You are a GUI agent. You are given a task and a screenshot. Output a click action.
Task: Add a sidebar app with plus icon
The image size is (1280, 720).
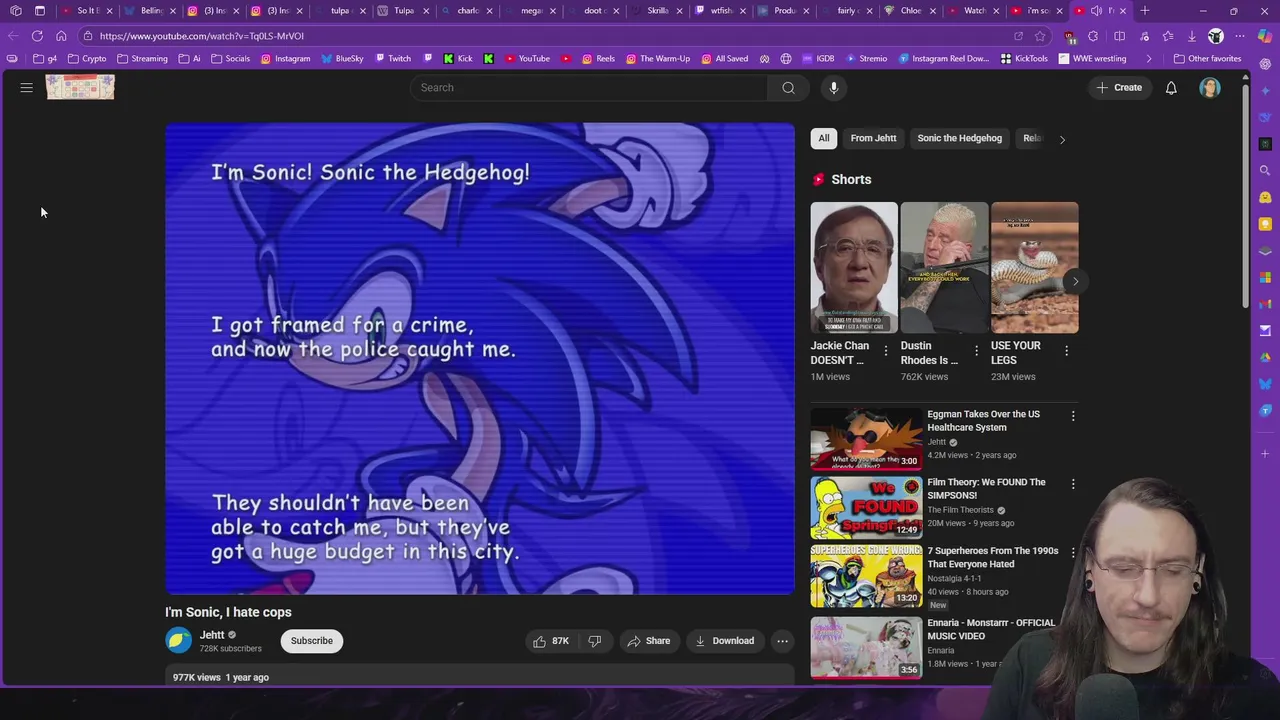(1265, 453)
